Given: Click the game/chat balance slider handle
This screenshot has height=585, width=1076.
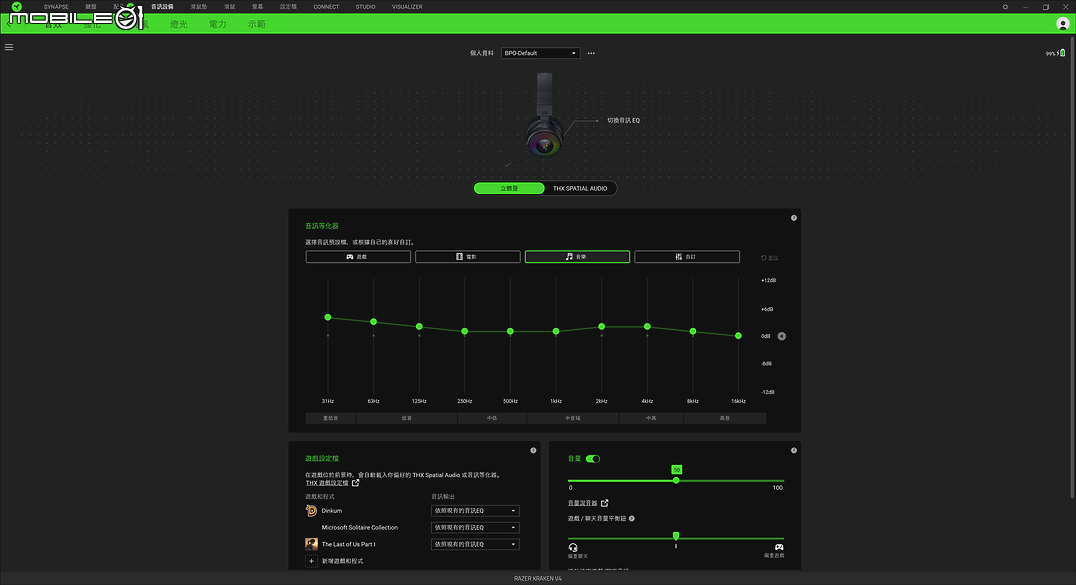Looking at the screenshot, I should pyautogui.click(x=676, y=536).
